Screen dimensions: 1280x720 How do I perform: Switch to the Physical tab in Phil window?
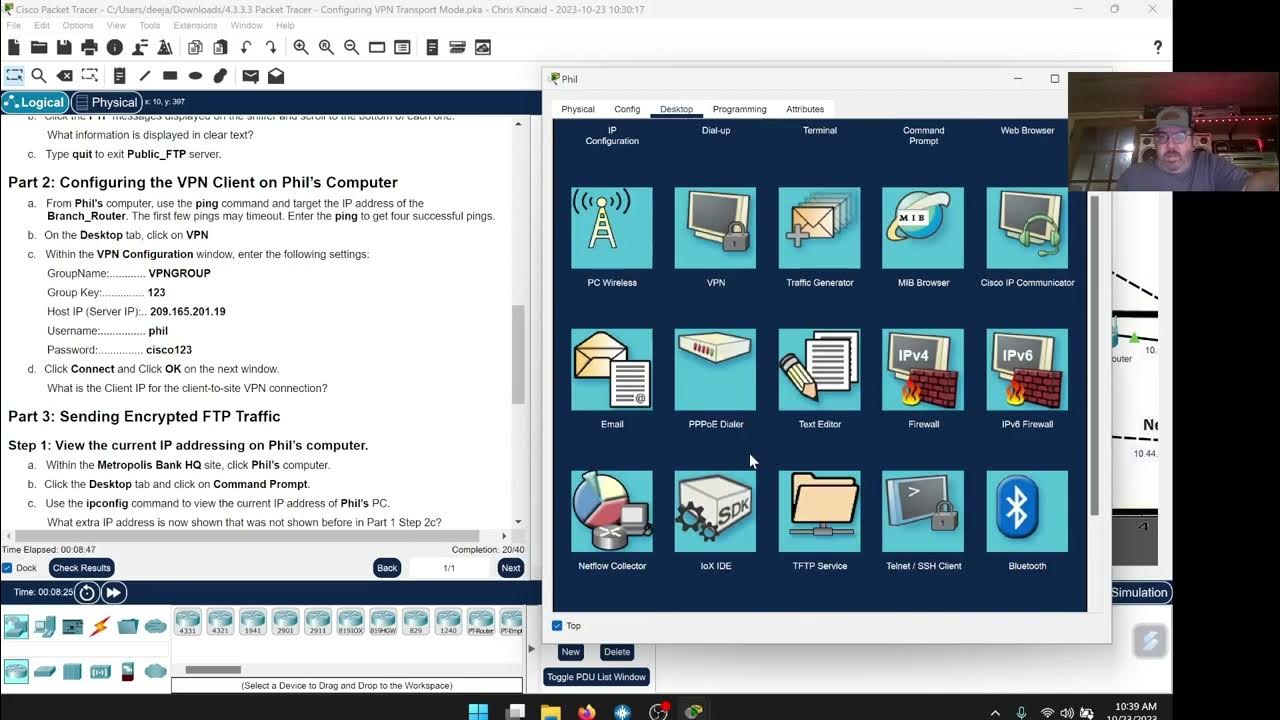click(x=578, y=109)
